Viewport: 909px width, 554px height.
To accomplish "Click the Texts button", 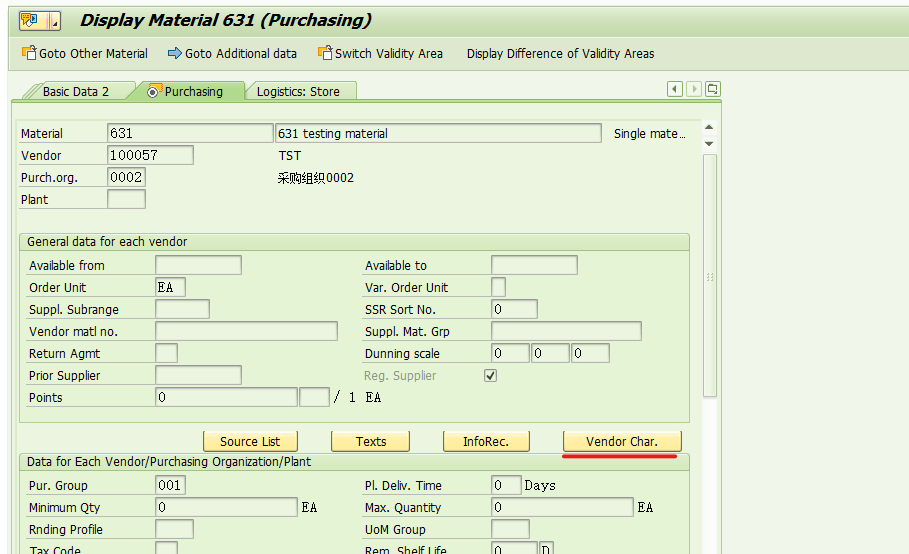I will click(x=370, y=442).
